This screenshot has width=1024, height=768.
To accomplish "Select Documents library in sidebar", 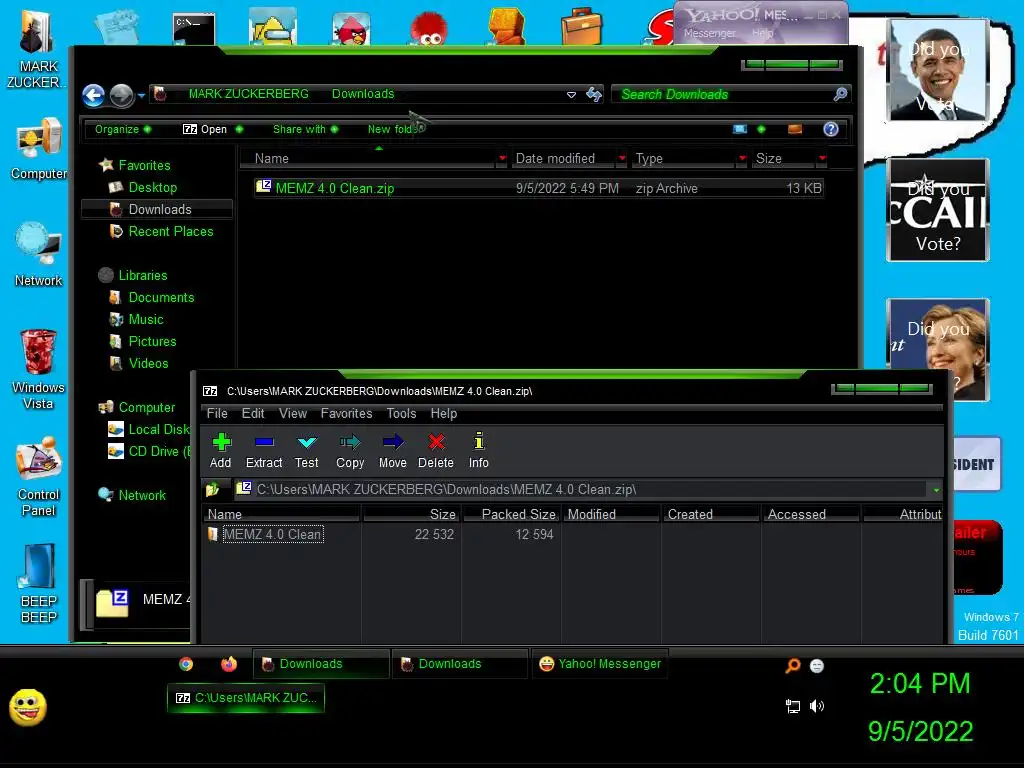I will tap(161, 297).
